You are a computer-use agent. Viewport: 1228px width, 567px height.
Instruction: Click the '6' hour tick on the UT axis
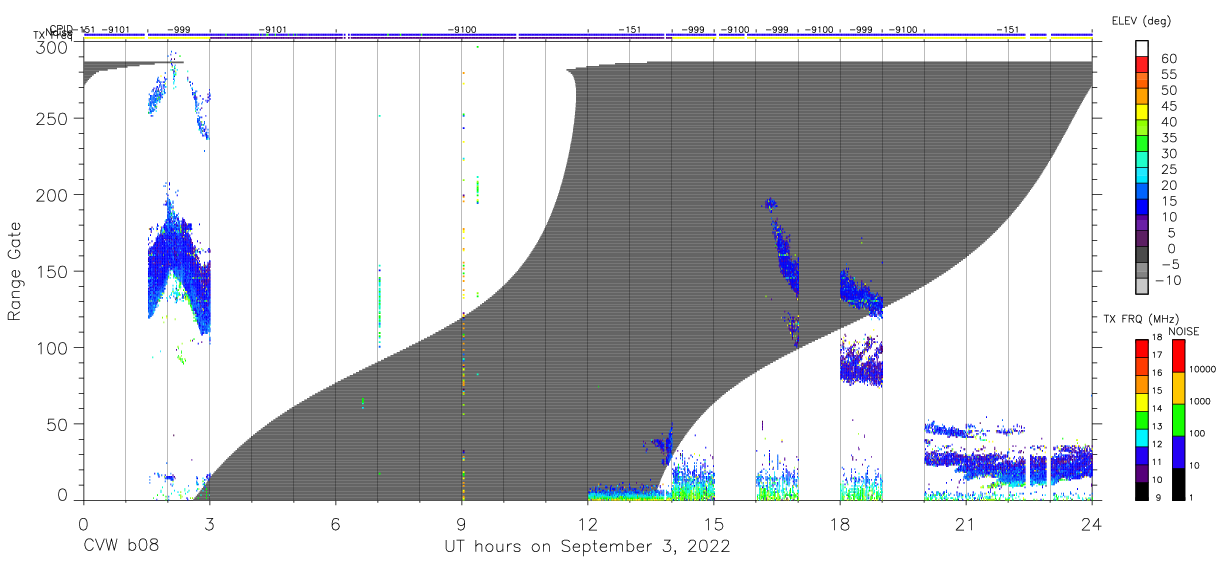point(335,524)
